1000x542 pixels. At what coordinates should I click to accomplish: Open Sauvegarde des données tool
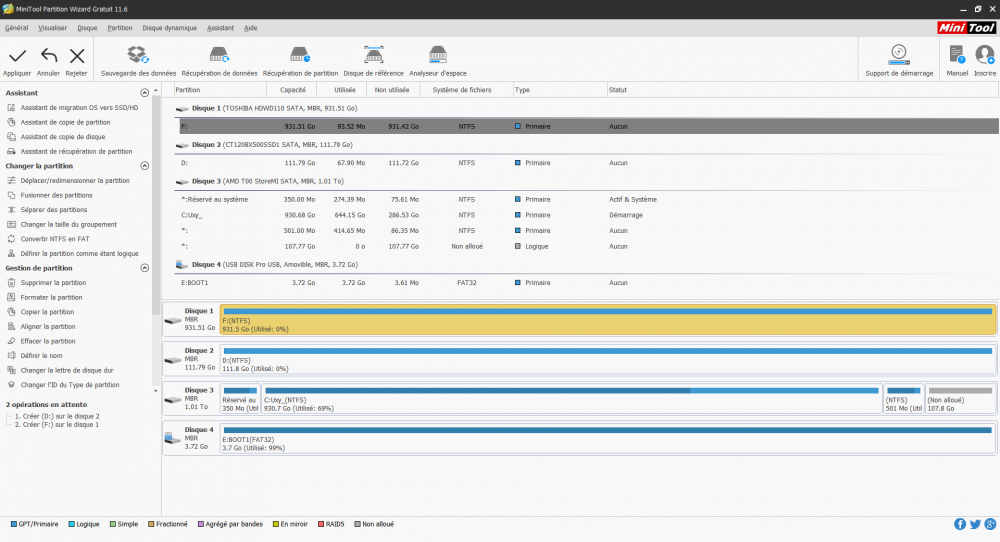(x=138, y=55)
